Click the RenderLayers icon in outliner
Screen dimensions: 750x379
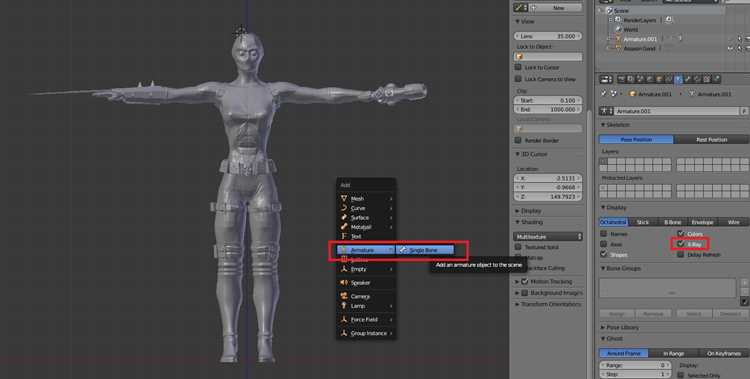coord(618,20)
